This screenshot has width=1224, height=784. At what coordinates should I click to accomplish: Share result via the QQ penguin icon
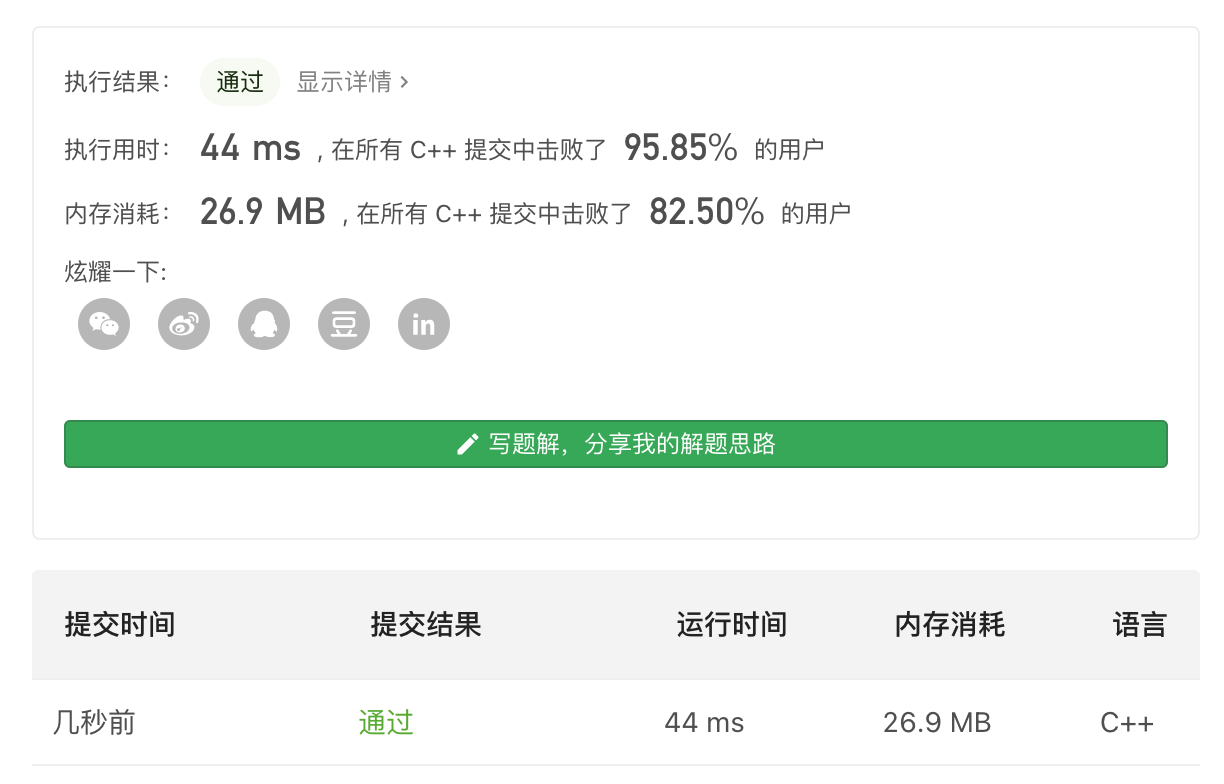[264, 324]
